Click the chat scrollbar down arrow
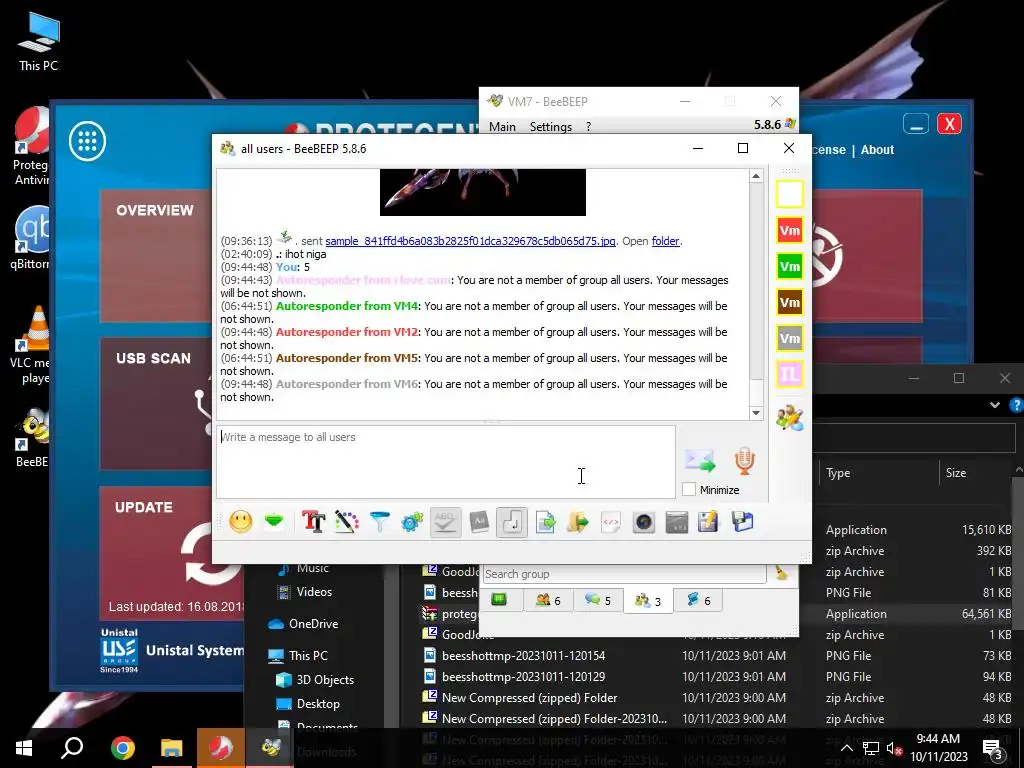The width and height of the screenshot is (1024, 768). coord(756,413)
